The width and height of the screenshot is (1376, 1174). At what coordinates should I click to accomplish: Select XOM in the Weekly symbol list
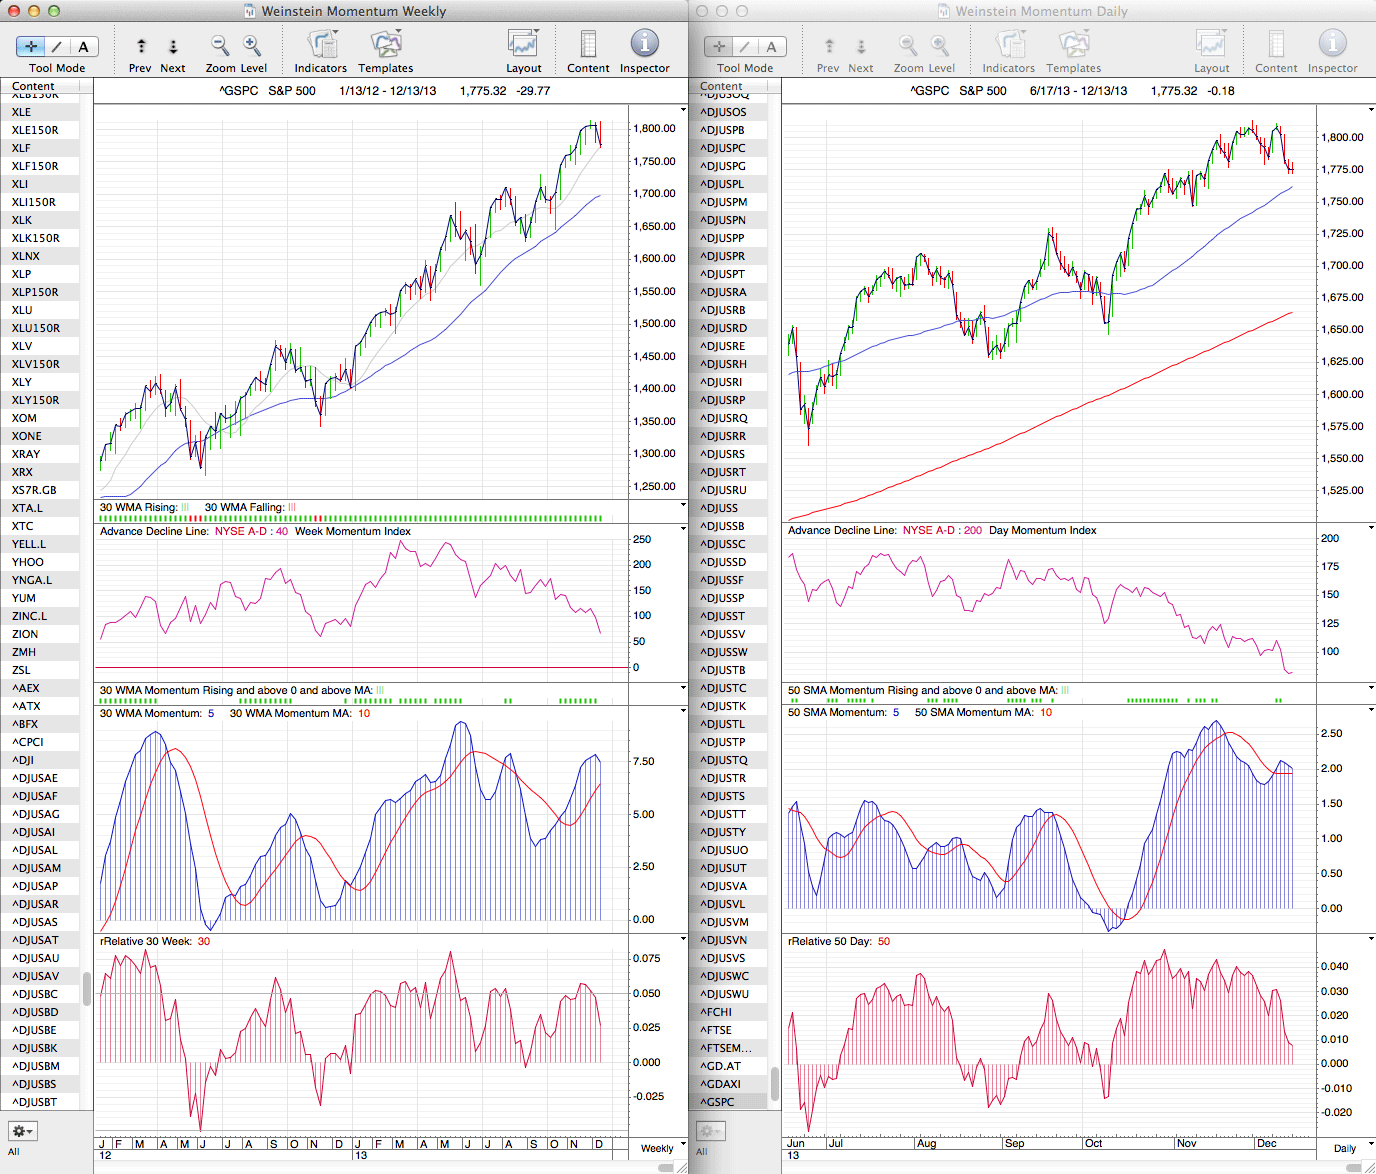coord(40,418)
